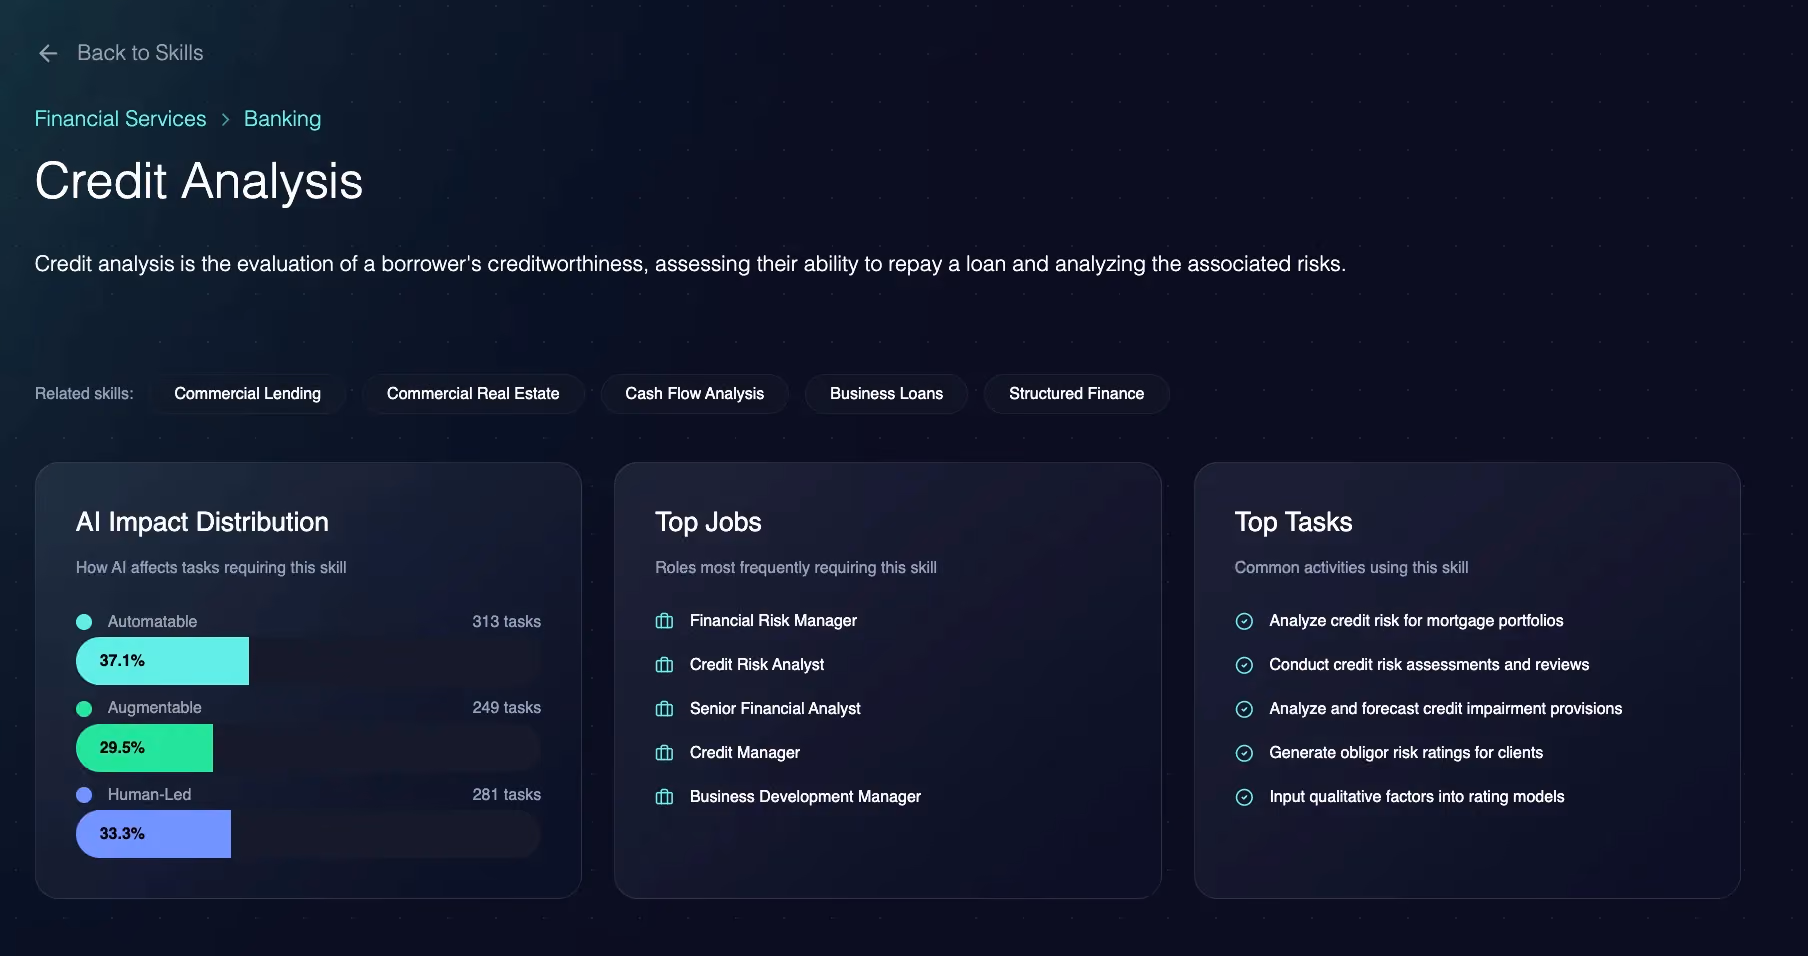
Task: Click the Automatable label
Action: (x=152, y=622)
